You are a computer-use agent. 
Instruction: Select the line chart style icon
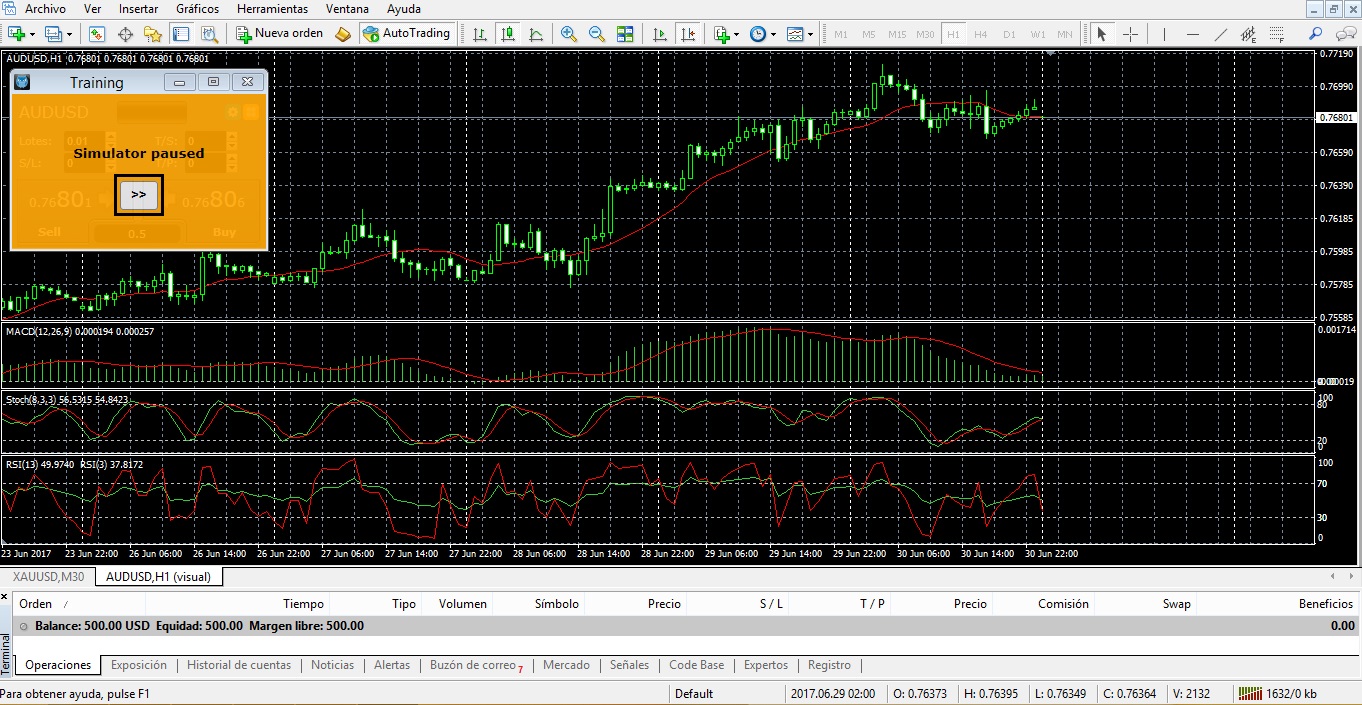tap(537, 33)
